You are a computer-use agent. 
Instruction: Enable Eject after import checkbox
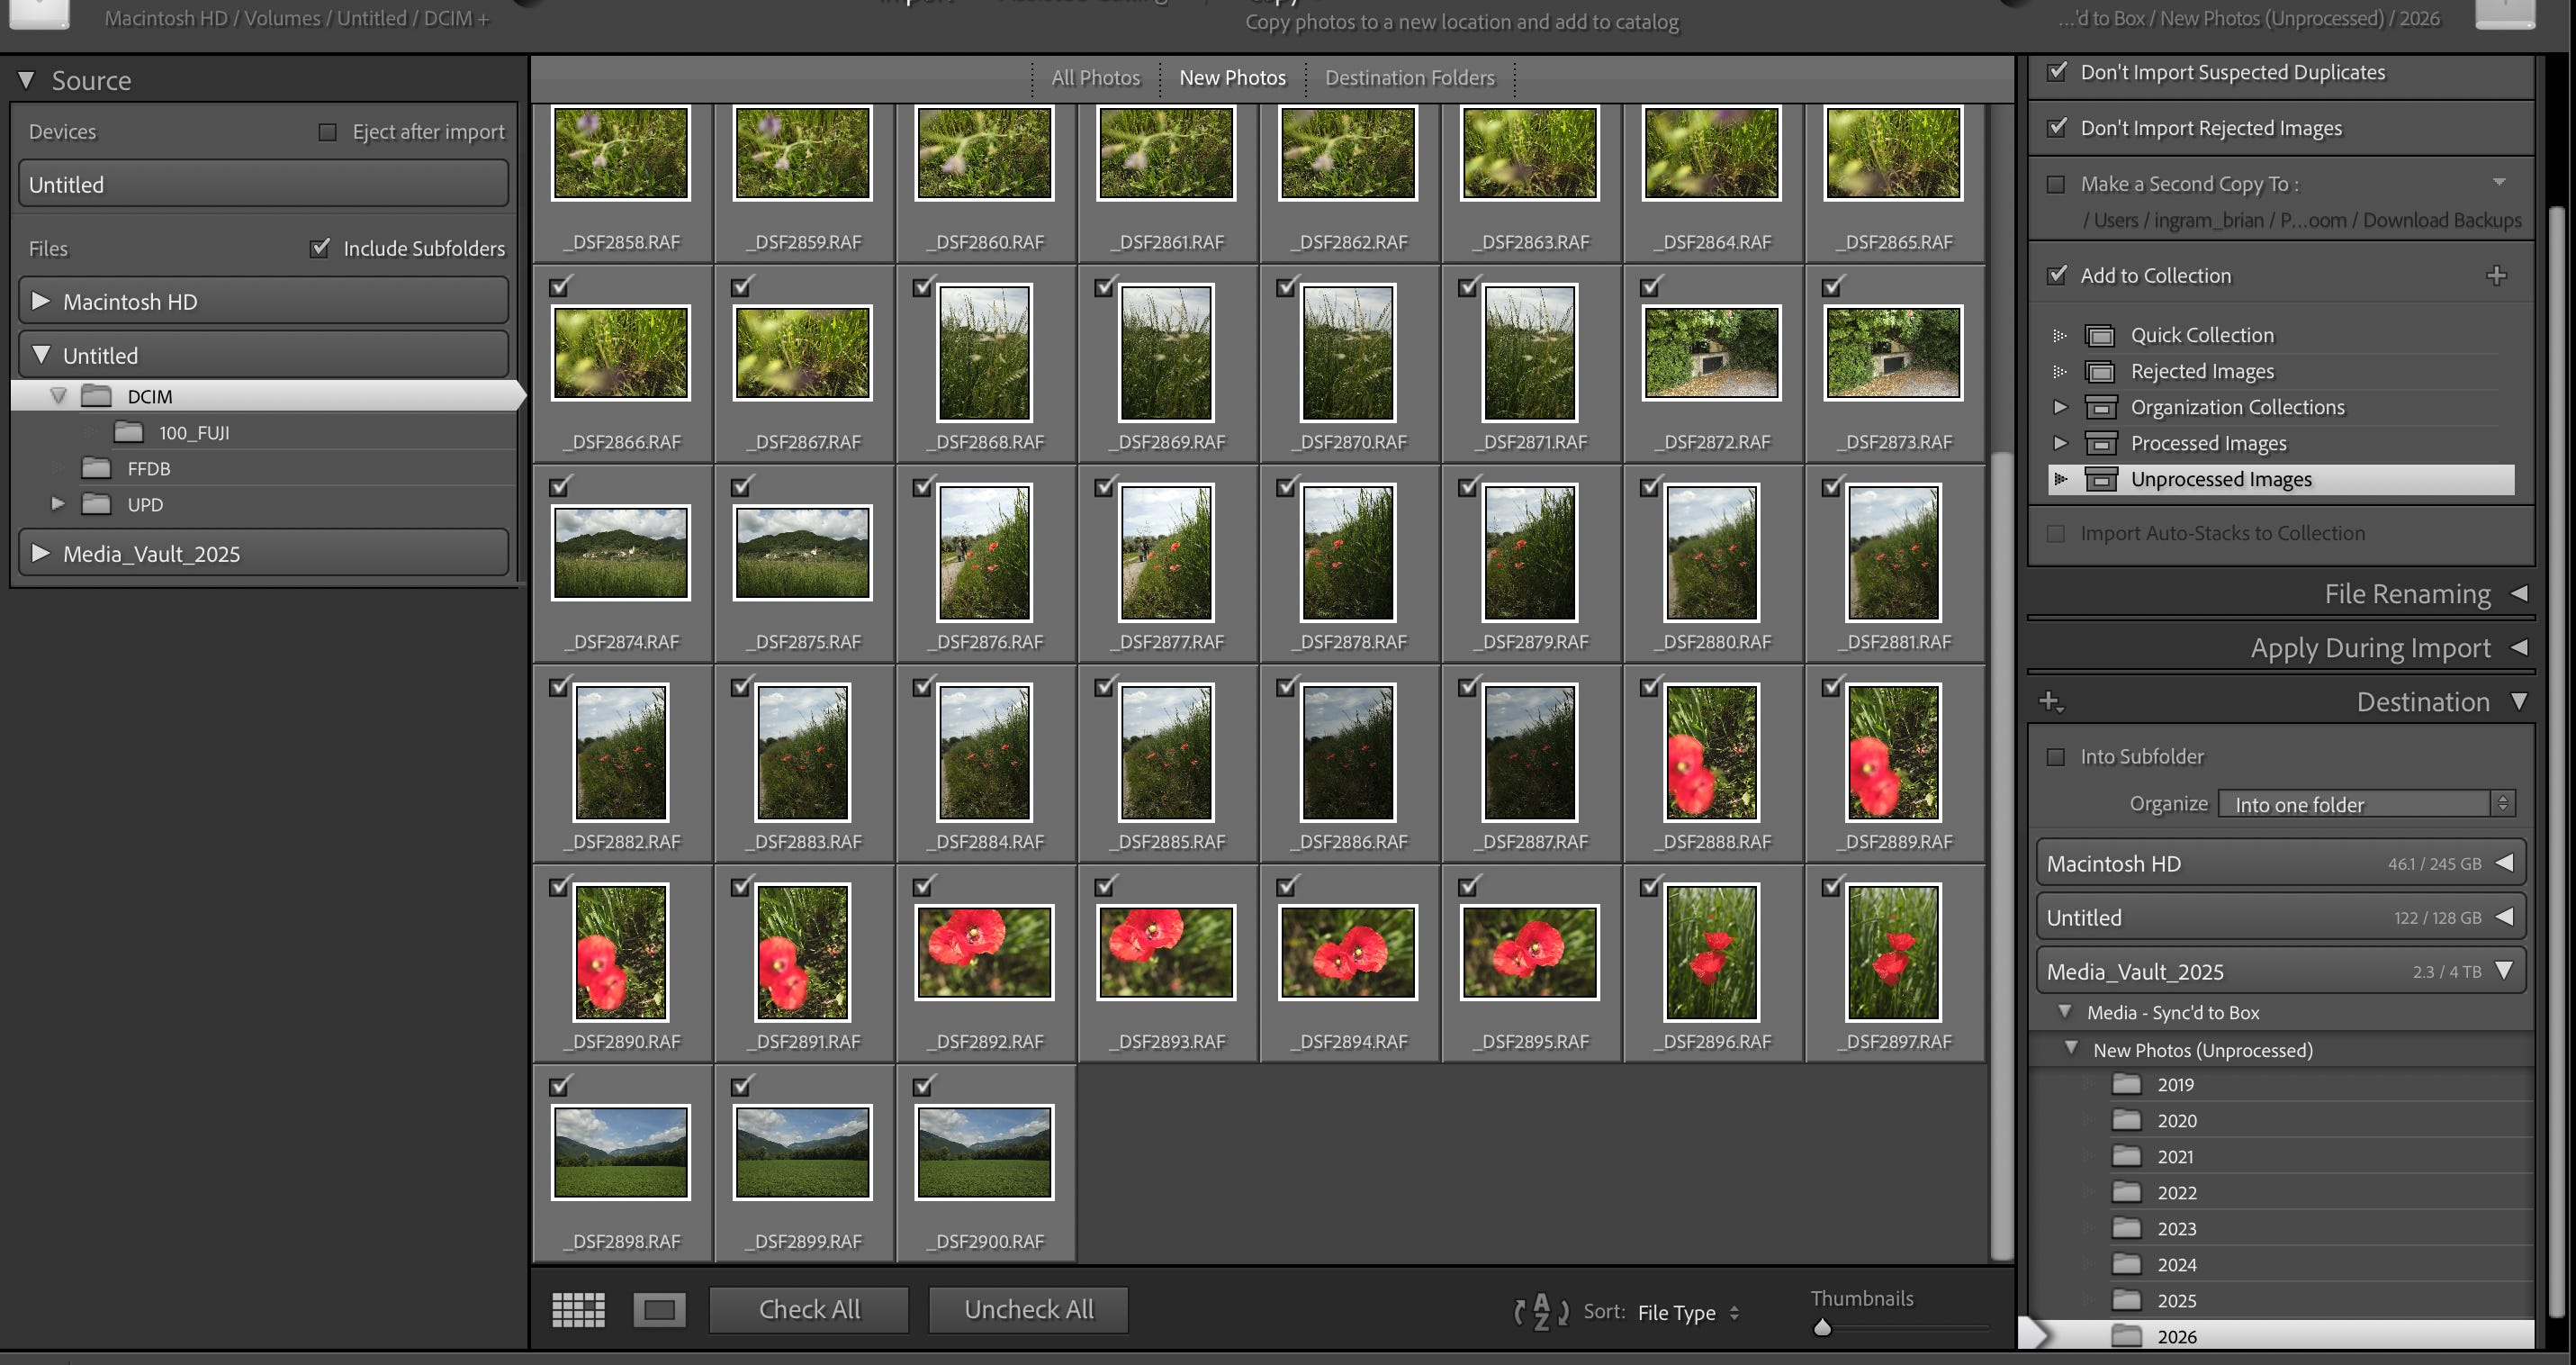click(x=327, y=132)
